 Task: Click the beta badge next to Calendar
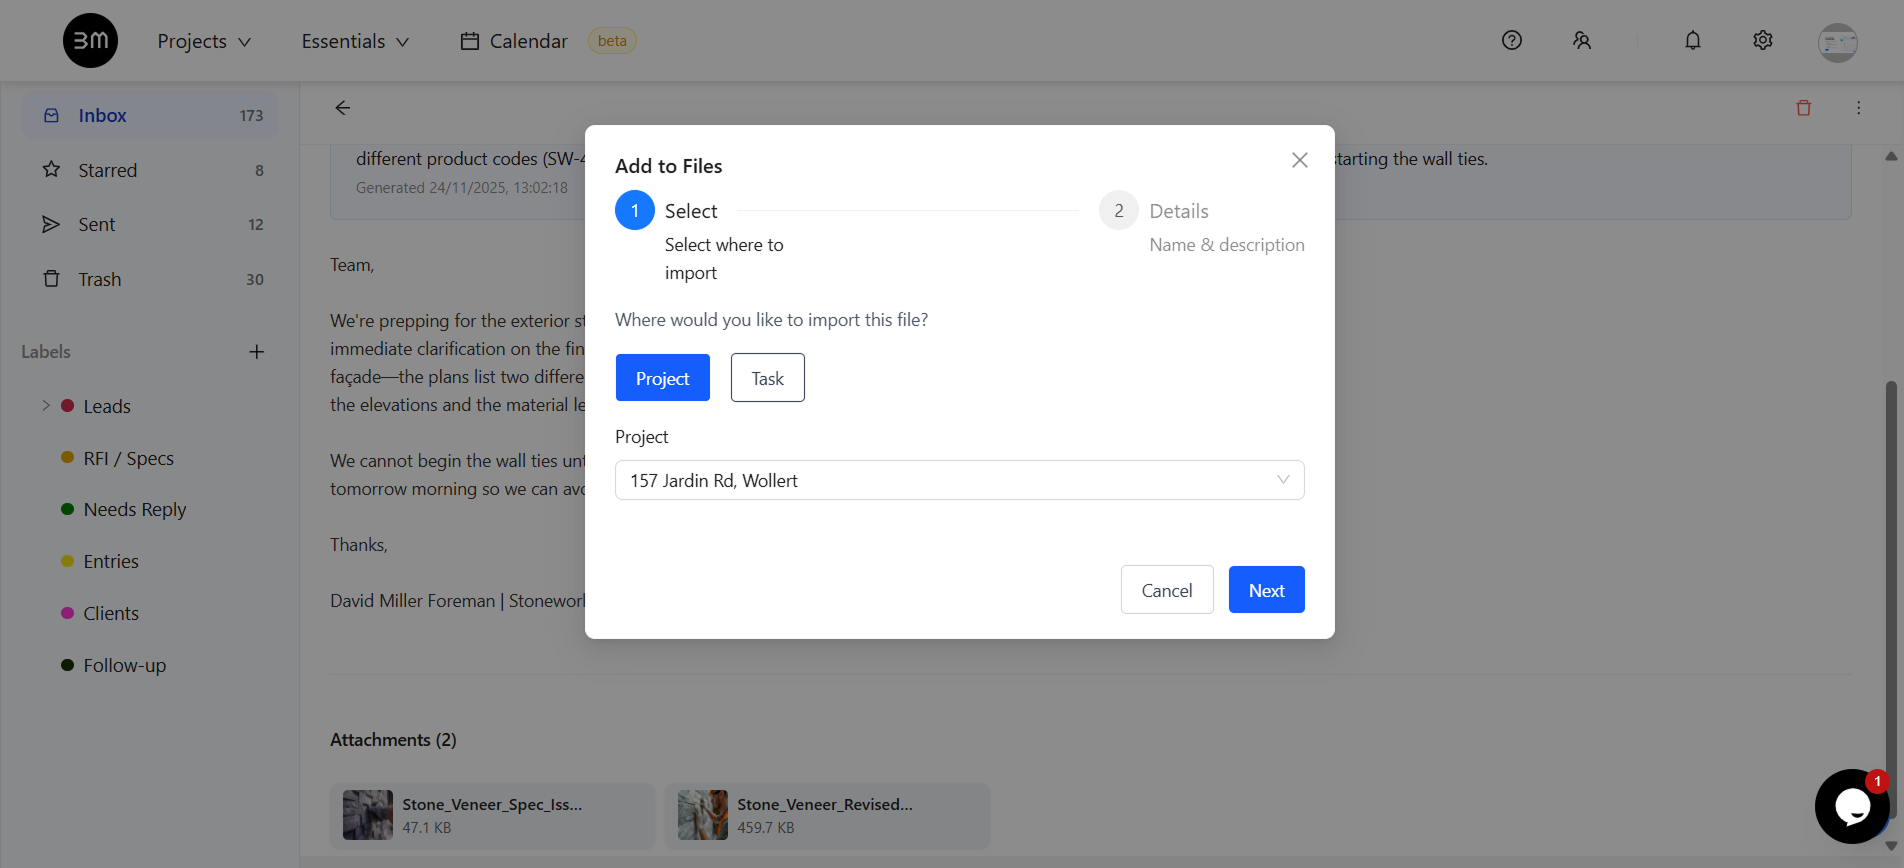pos(612,41)
